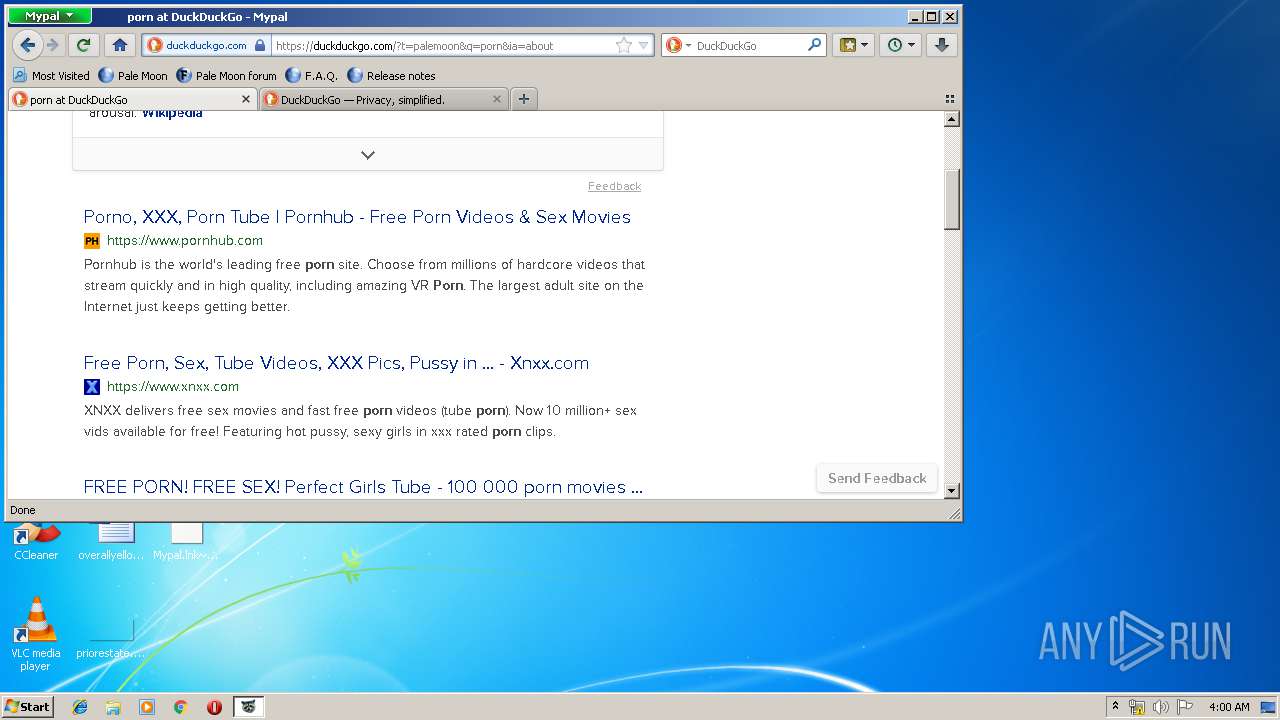Click in the DuckDuckGo search box

748,45
